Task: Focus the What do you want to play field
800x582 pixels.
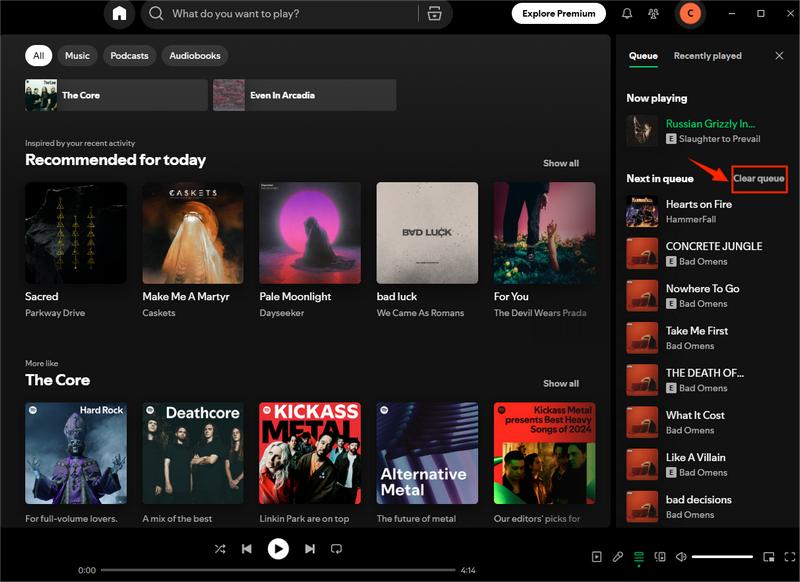Action: 293,14
